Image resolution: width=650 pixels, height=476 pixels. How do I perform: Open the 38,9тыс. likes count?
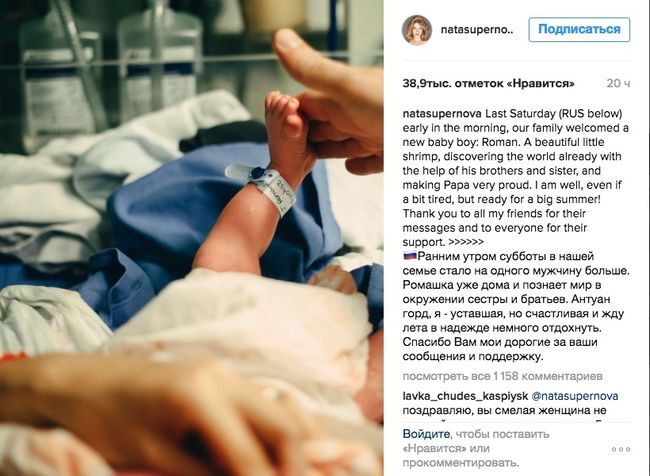(x=488, y=84)
